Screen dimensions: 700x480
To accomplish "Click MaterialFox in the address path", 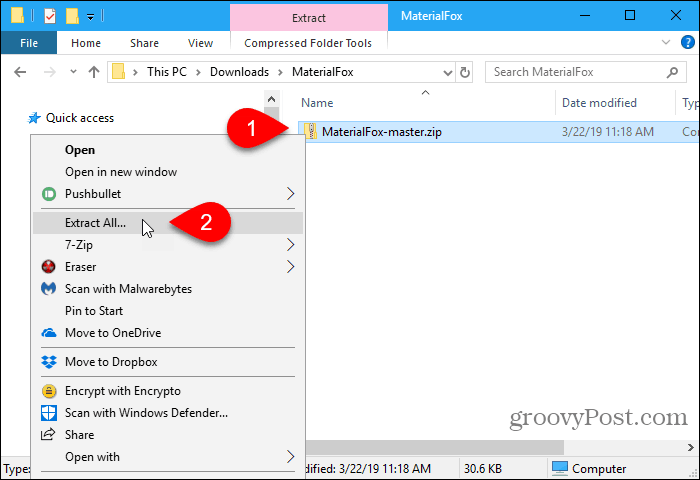I will pyautogui.click(x=323, y=72).
